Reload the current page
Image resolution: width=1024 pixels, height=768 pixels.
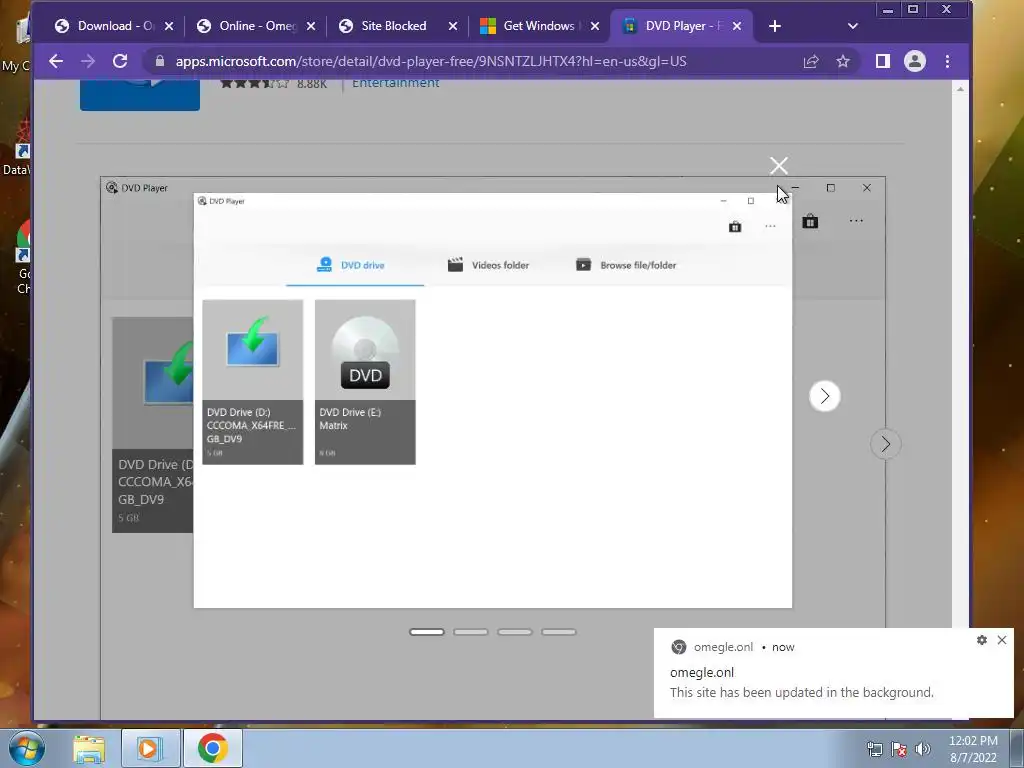[x=120, y=61]
